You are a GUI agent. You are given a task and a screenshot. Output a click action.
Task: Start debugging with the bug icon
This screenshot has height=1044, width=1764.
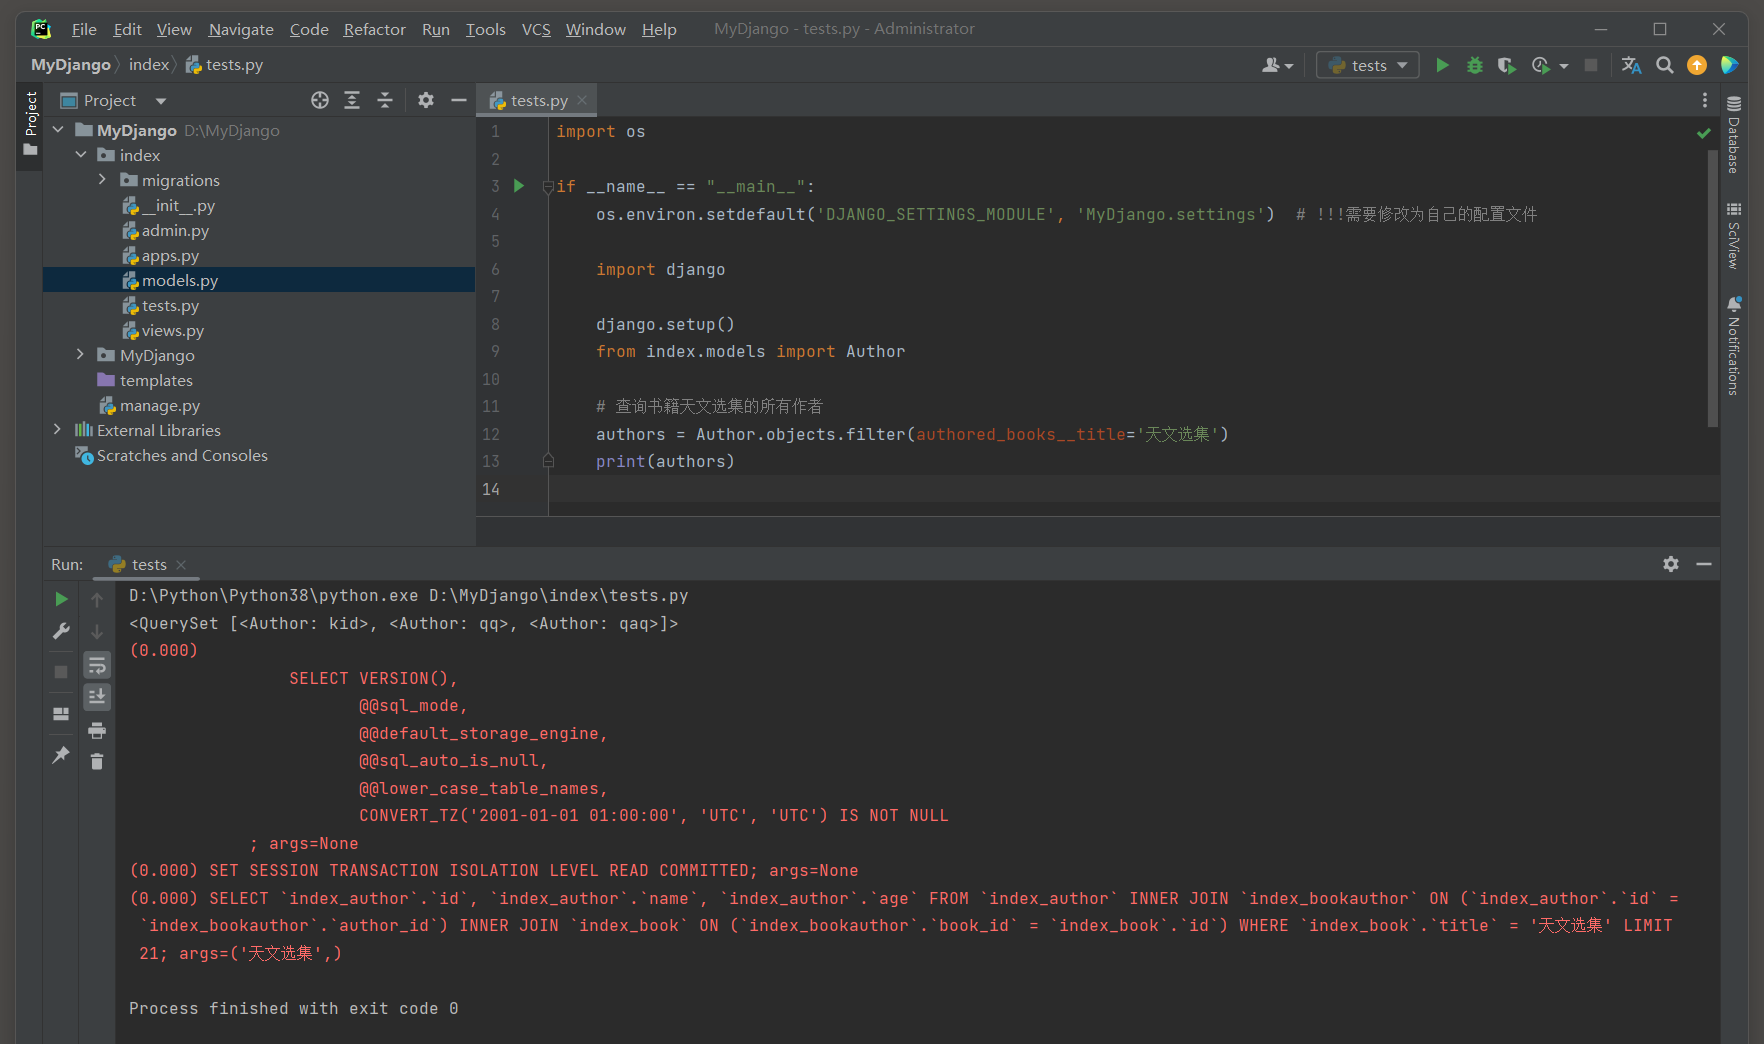click(1474, 65)
